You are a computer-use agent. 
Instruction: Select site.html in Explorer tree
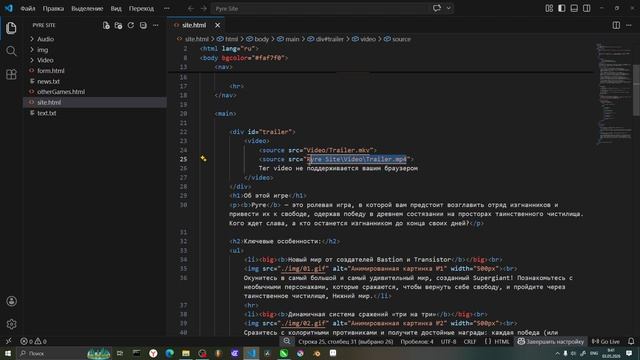coord(95,102)
